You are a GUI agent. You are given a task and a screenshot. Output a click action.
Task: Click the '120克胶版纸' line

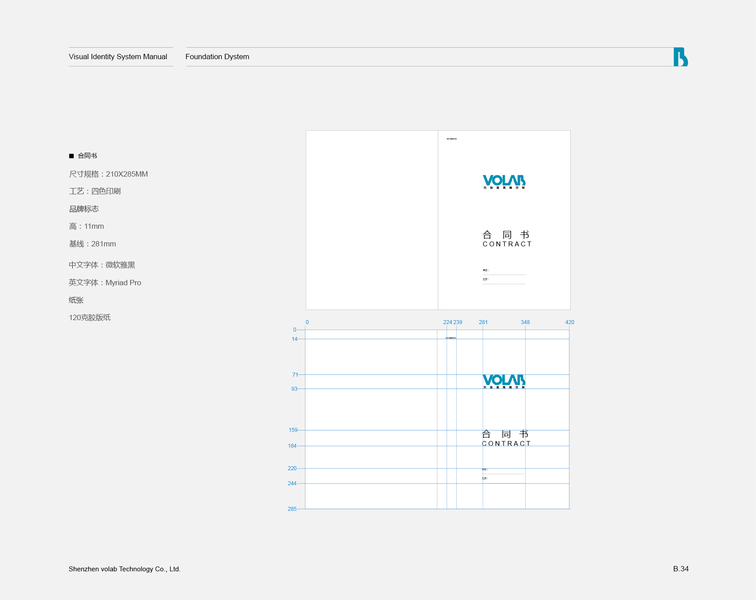point(90,317)
